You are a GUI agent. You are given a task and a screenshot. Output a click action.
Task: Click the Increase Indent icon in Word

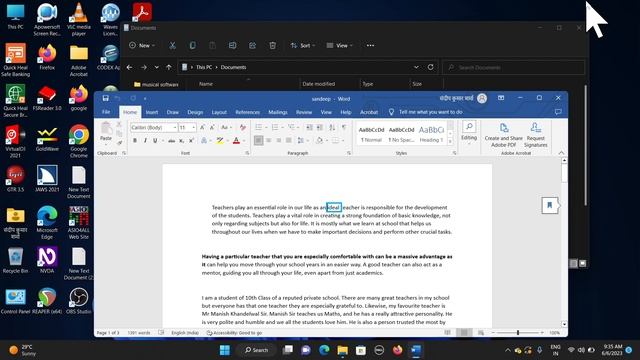point(320,128)
